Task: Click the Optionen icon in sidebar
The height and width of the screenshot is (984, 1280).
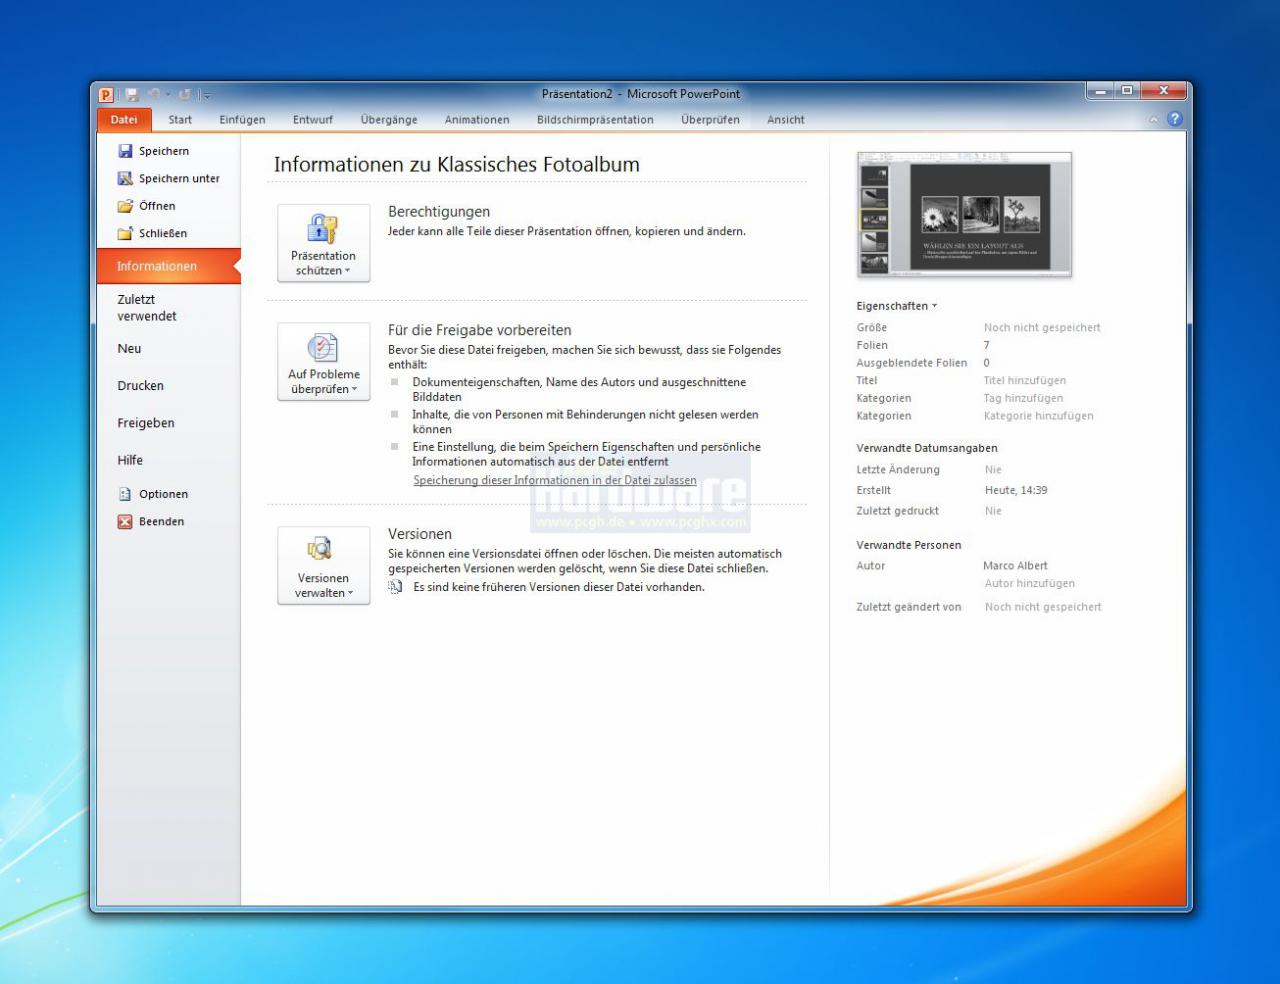Action: coord(125,494)
